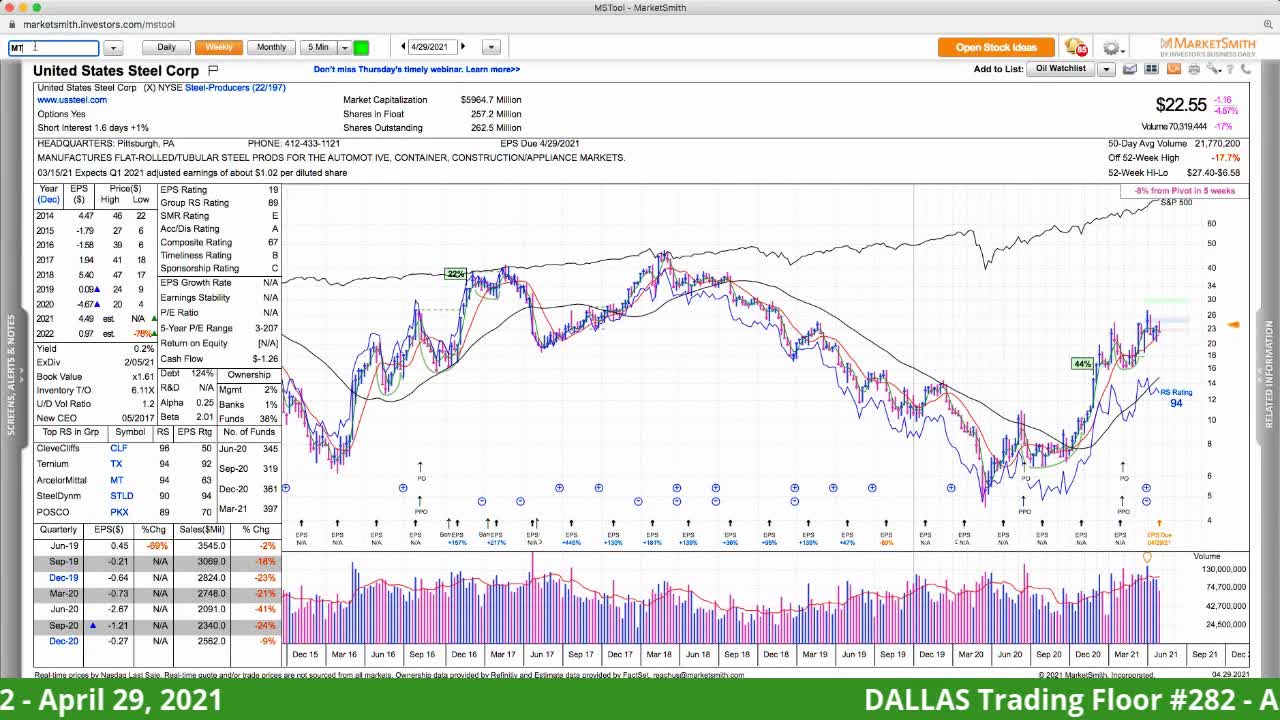The image size is (1280, 720).
Task: Click the orange price marker on right axis
Action: click(1234, 324)
